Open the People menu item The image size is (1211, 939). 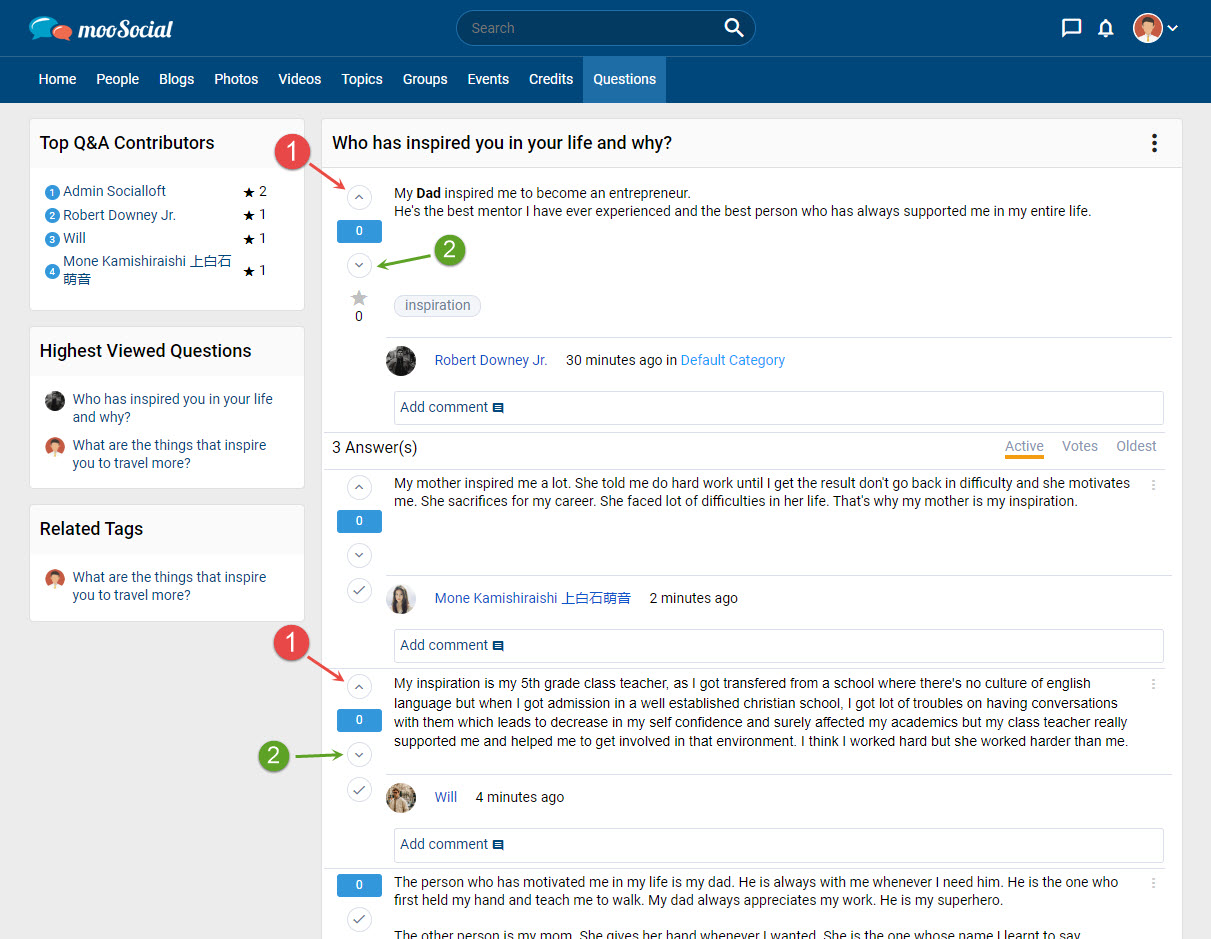118,79
